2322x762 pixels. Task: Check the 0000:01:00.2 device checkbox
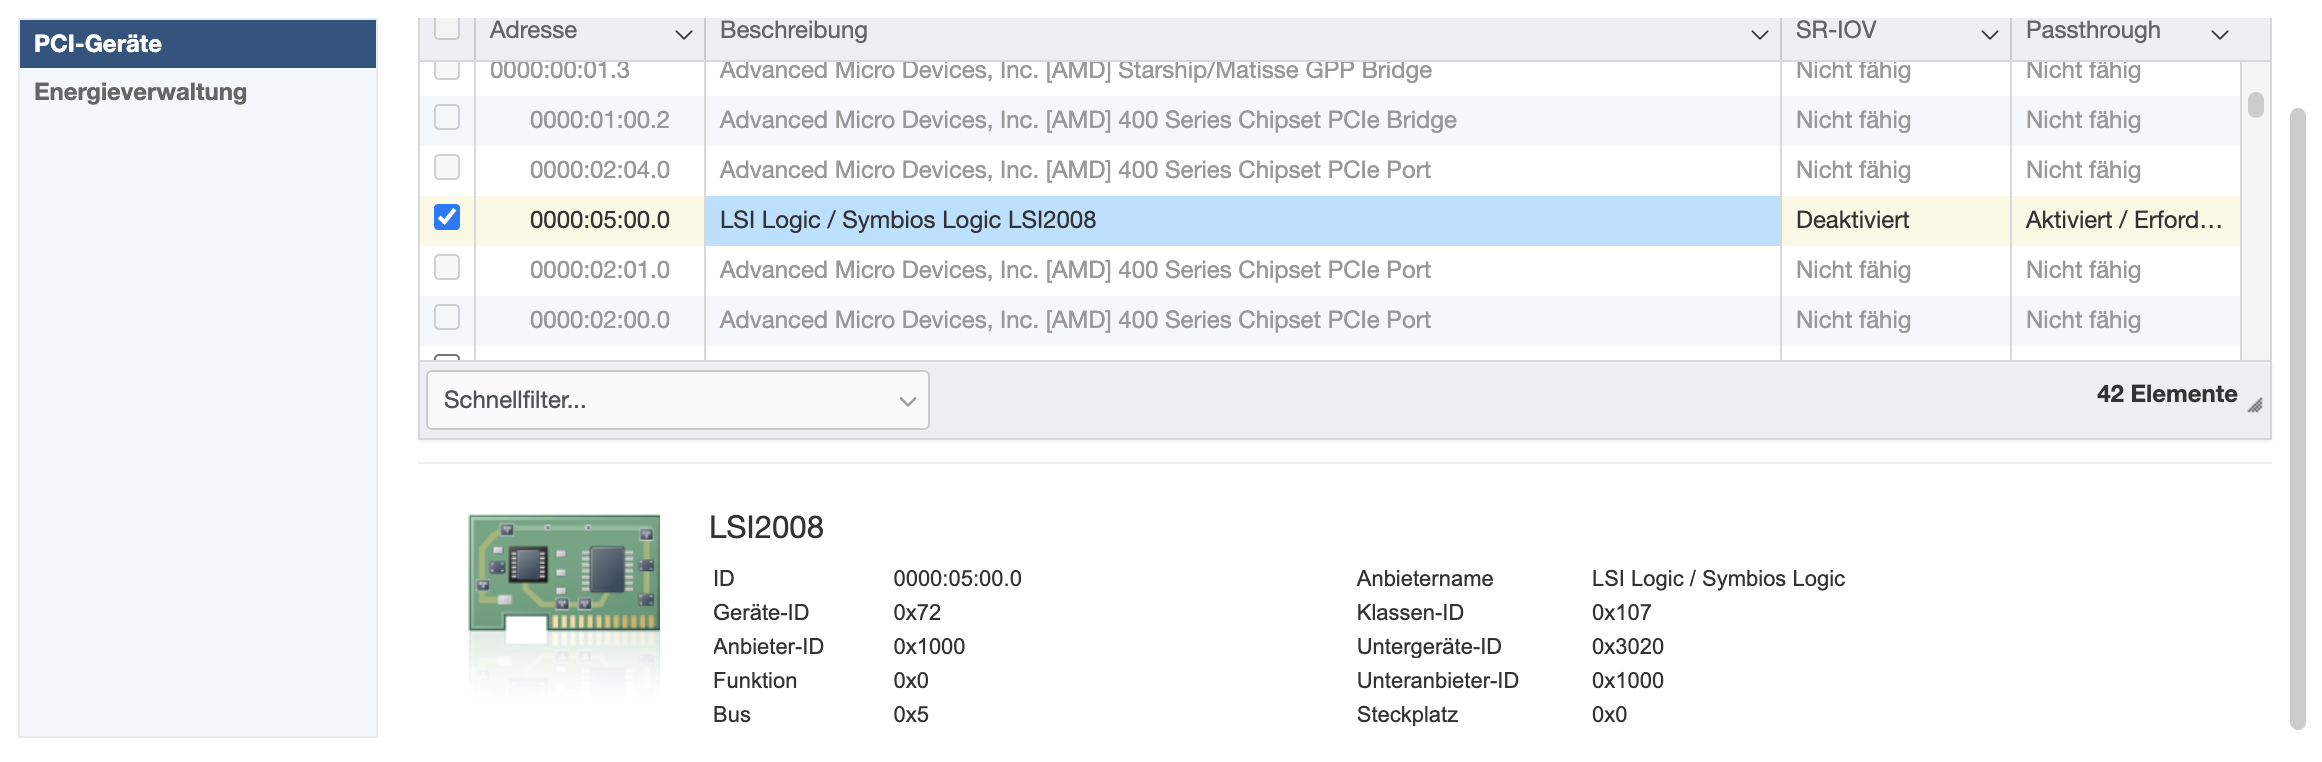click(447, 117)
